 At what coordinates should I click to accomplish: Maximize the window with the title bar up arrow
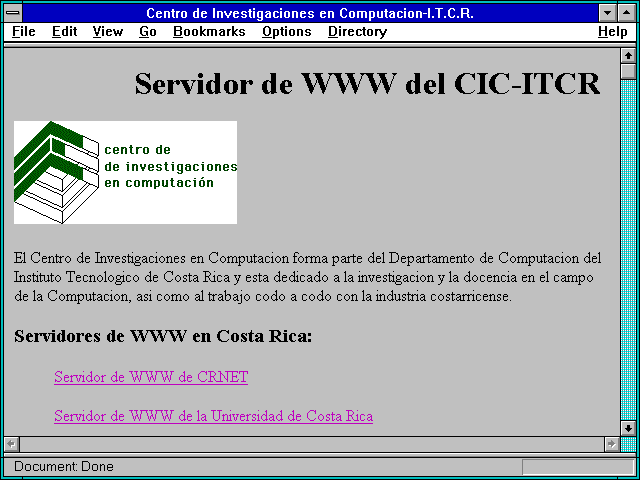(x=627, y=13)
